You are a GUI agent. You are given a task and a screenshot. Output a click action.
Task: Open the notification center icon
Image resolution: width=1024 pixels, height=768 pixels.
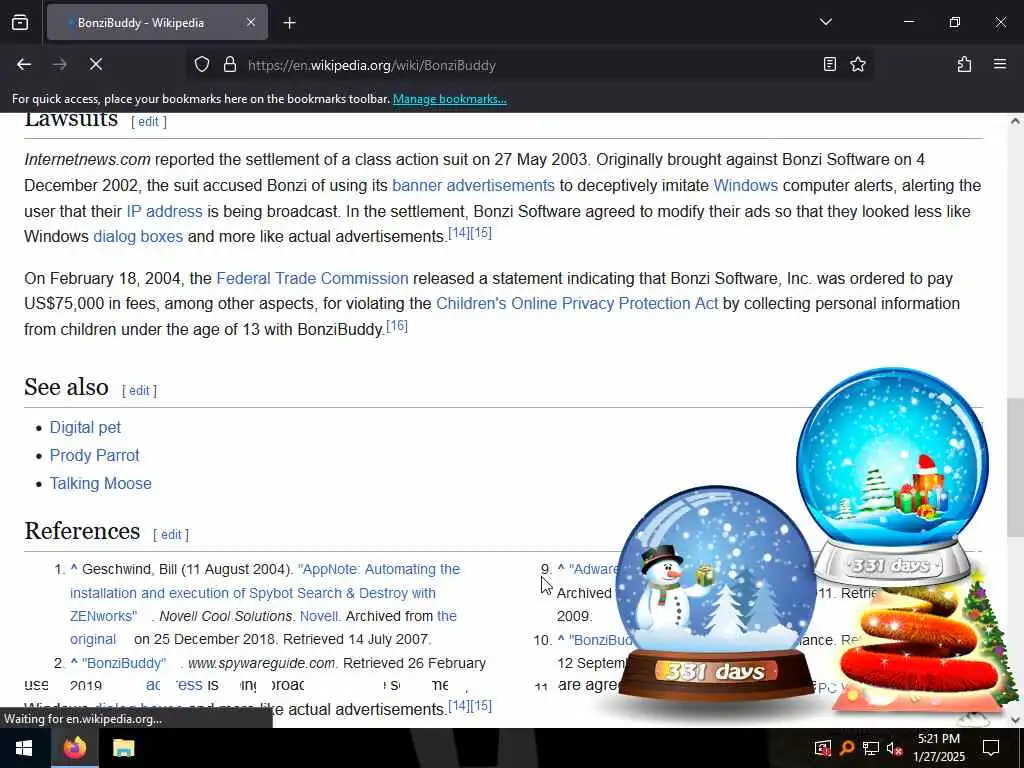click(991, 748)
